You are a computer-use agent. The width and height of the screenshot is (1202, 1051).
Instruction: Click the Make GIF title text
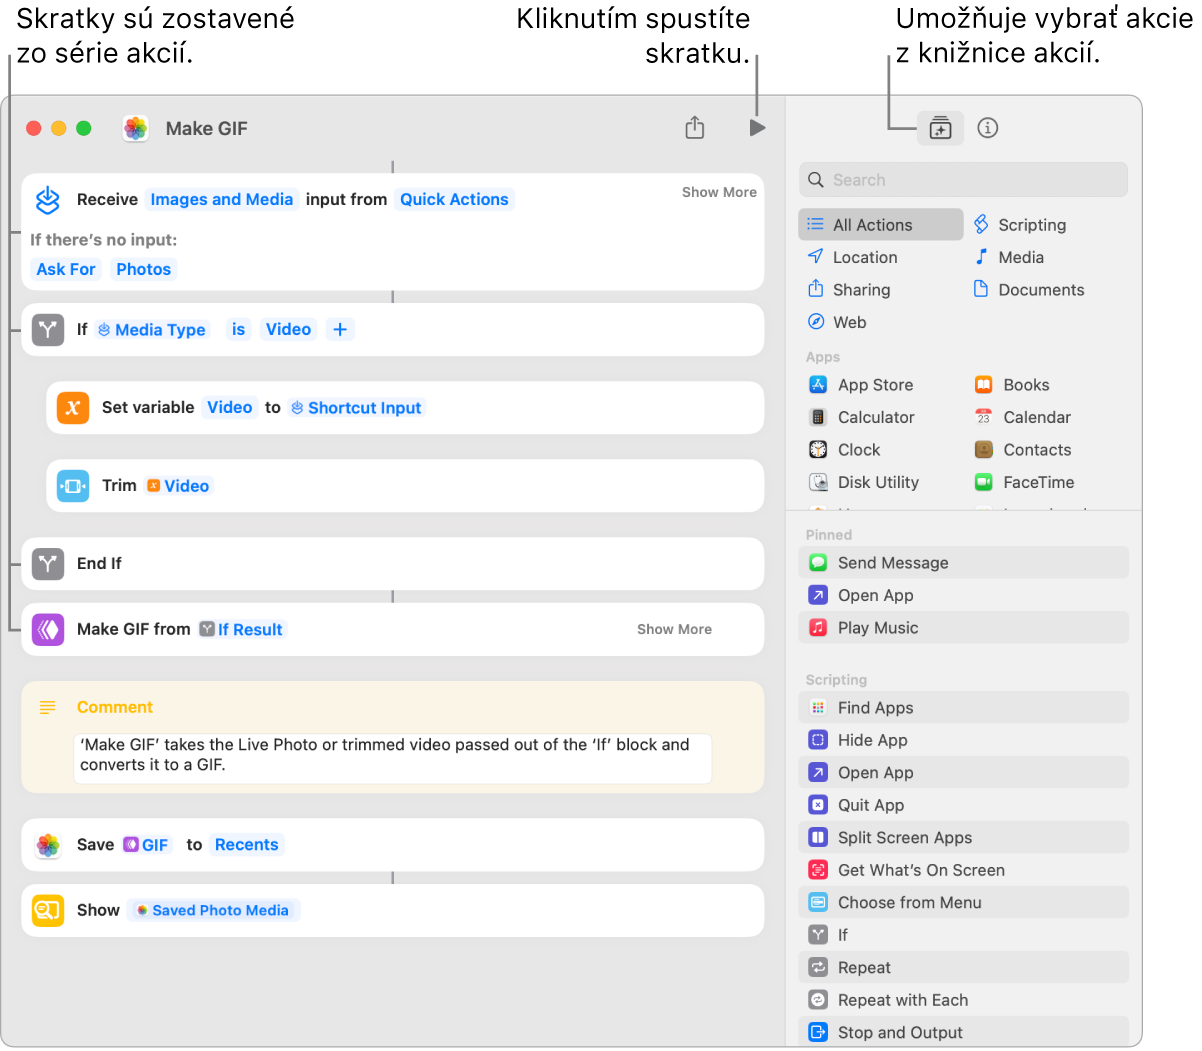(x=206, y=128)
